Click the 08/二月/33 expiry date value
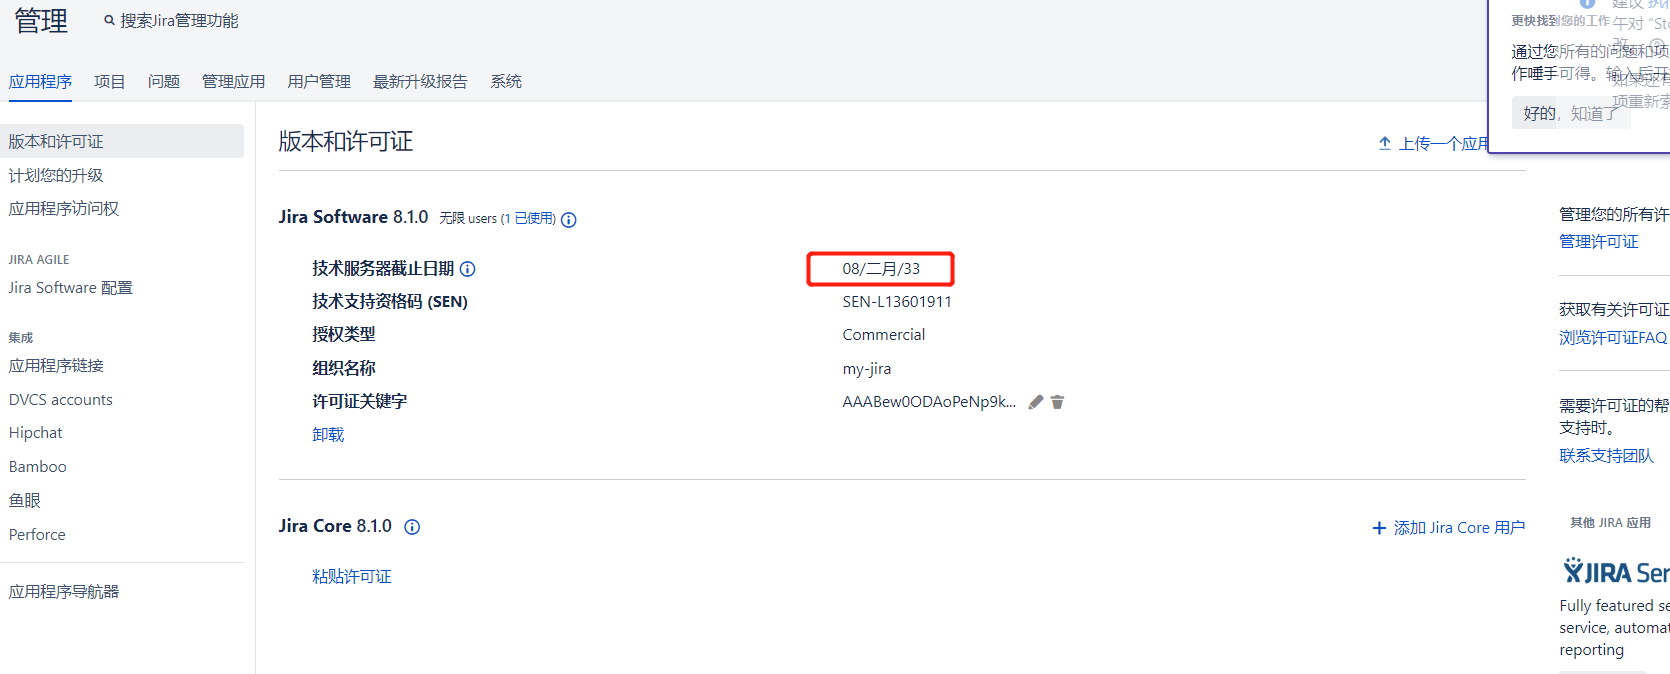This screenshot has width=1670, height=674. pyautogui.click(x=881, y=269)
